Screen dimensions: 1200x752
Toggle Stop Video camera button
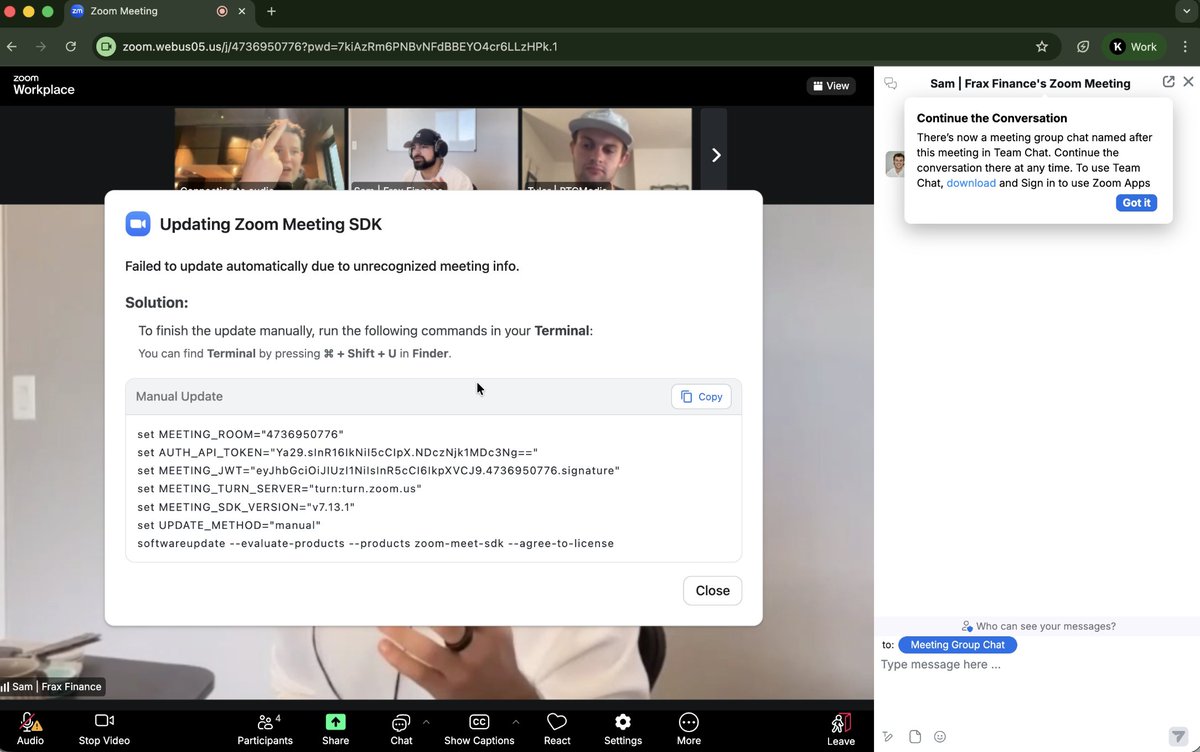(x=104, y=721)
